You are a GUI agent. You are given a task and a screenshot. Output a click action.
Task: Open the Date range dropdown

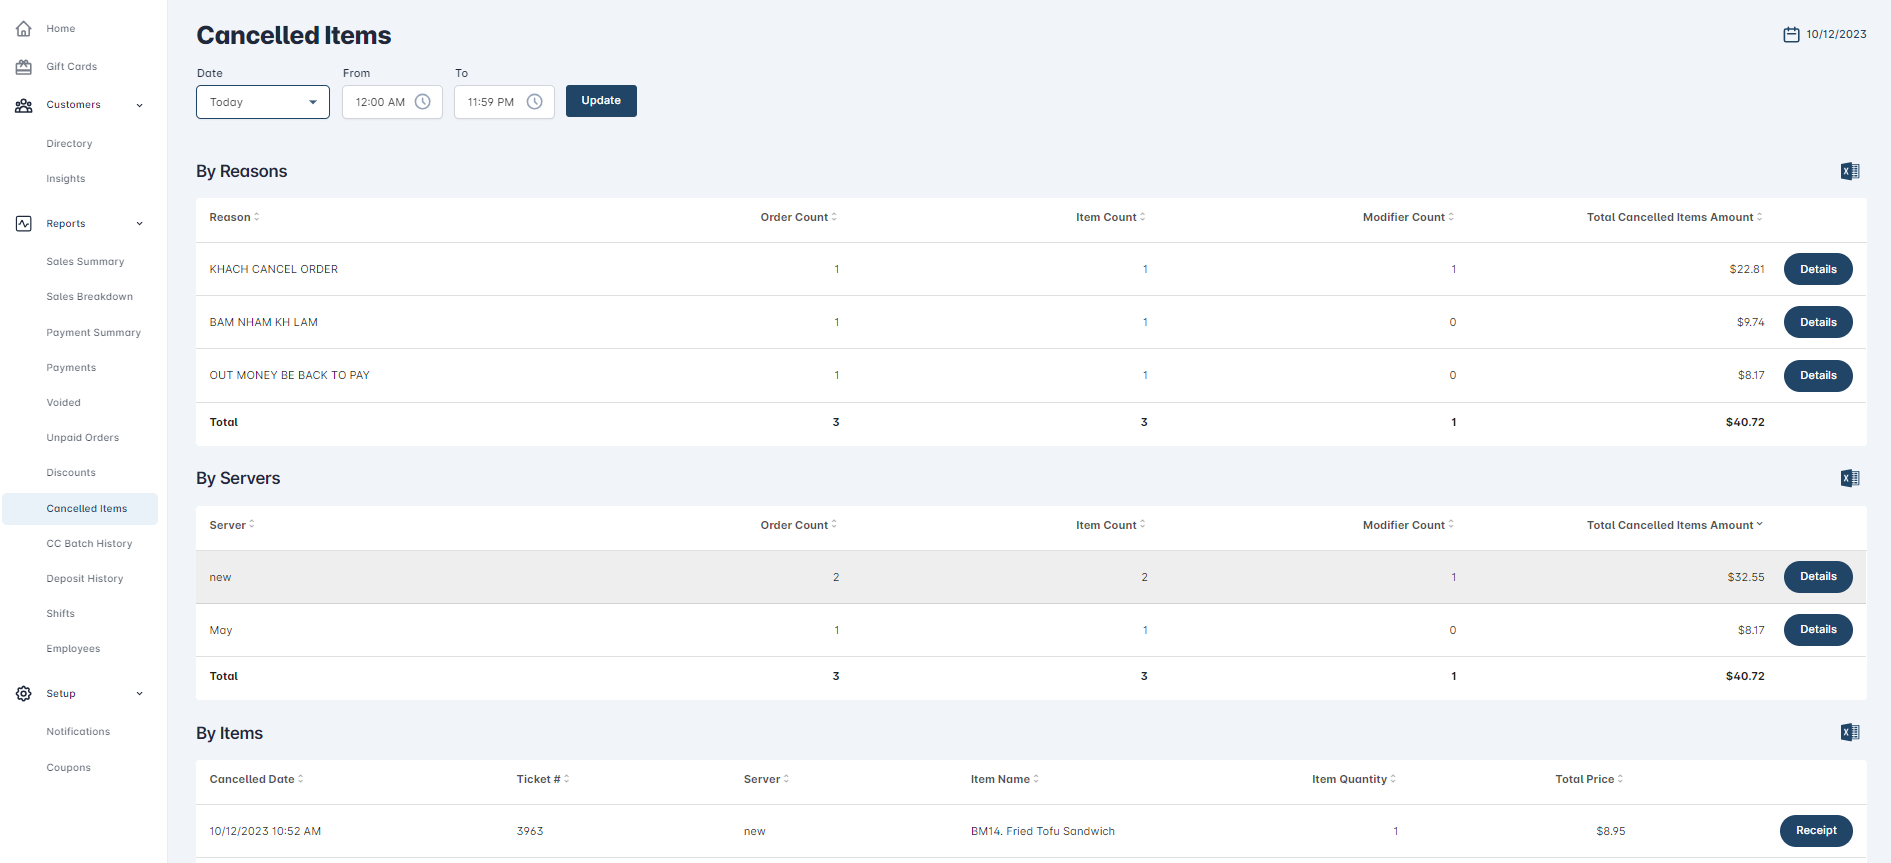click(262, 102)
